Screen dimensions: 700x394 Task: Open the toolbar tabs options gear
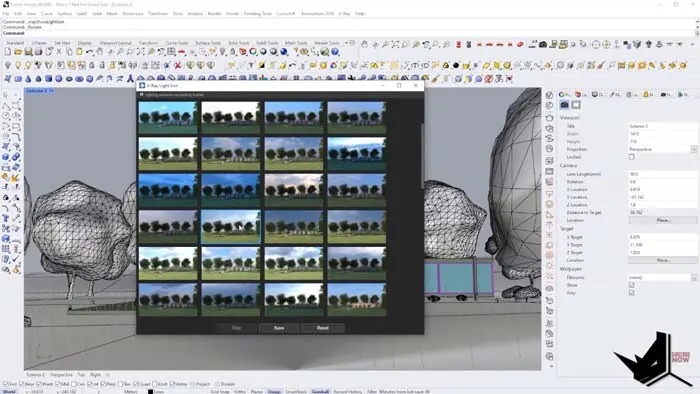coord(352,43)
